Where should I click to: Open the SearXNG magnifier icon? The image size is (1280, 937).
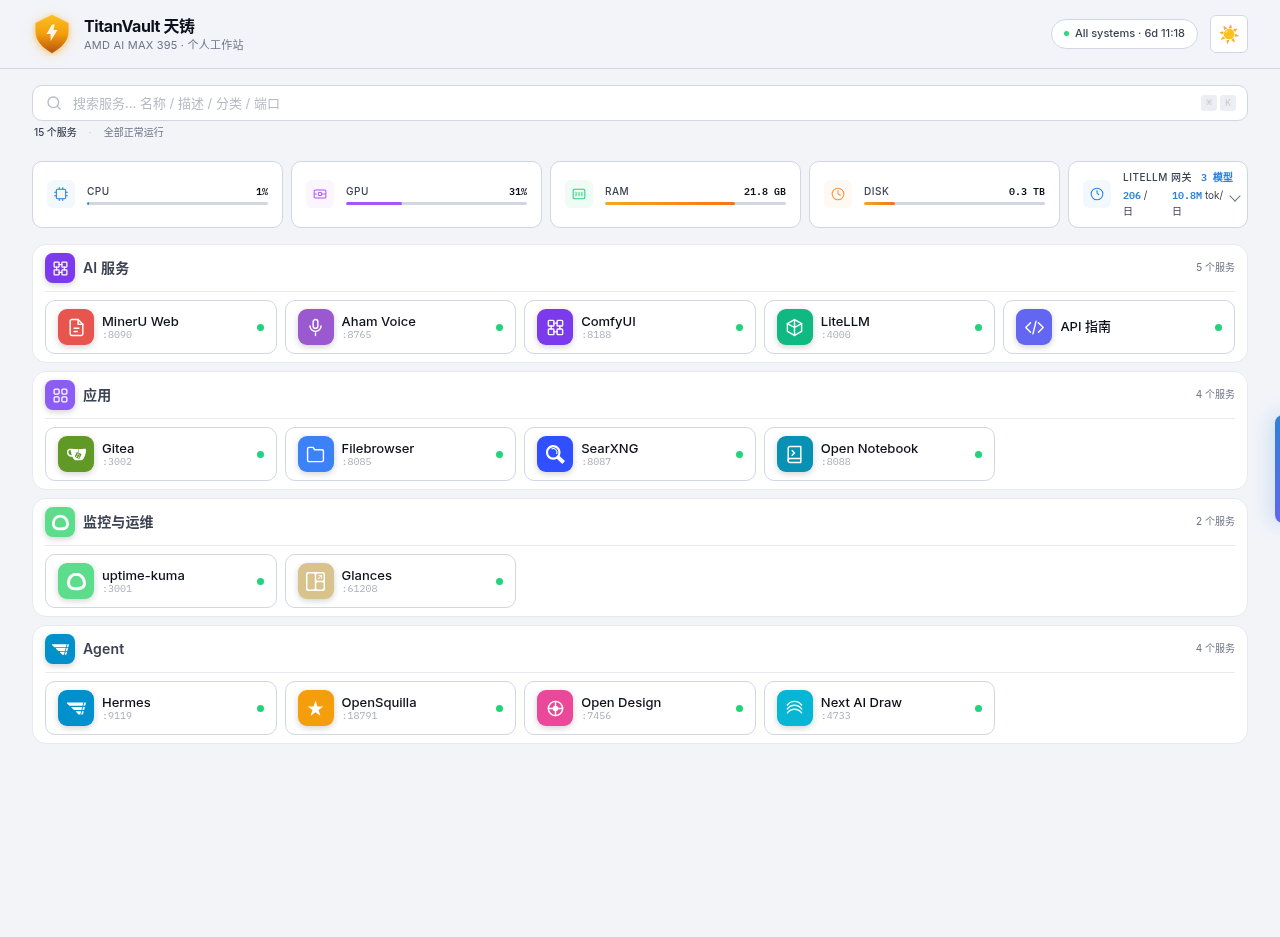[555, 454]
